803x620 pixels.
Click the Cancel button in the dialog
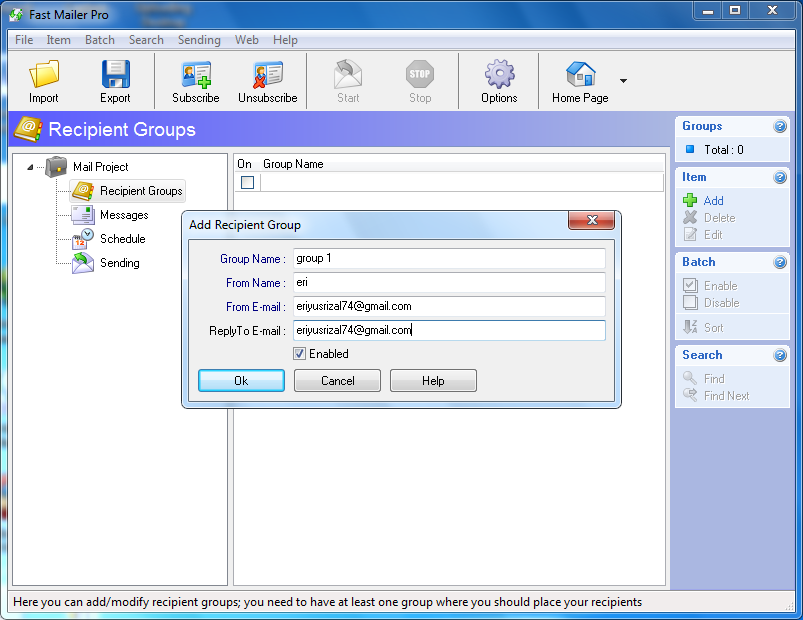[x=337, y=380]
